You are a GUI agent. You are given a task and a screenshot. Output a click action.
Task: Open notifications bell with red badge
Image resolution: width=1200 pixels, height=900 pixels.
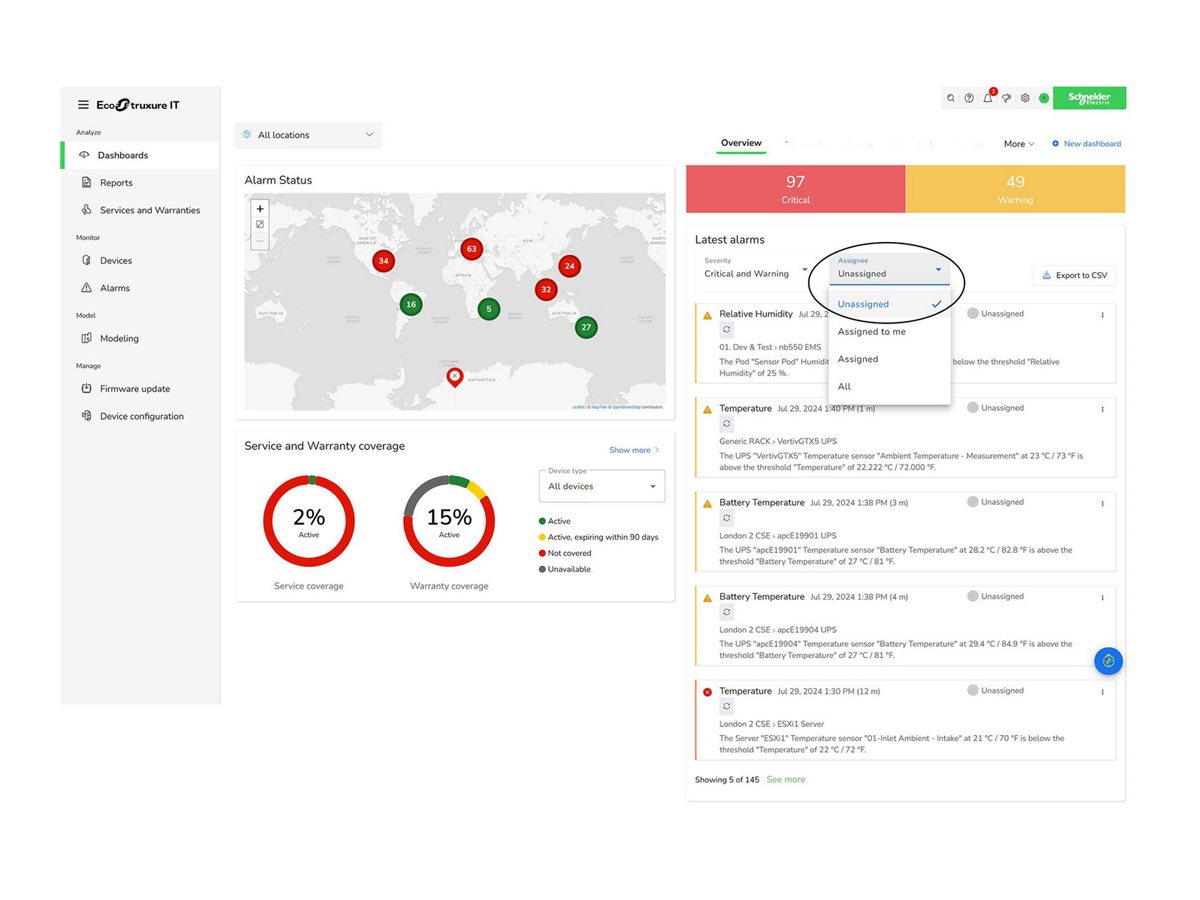click(x=988, y=98)
